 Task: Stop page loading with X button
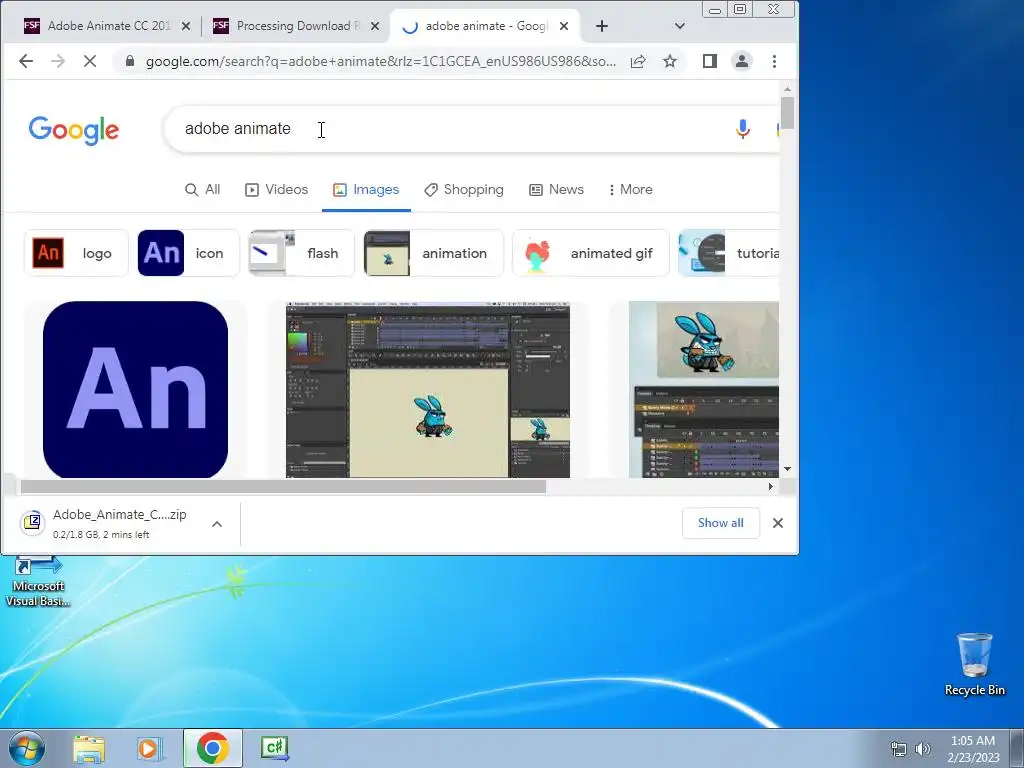tap(90, 61)
